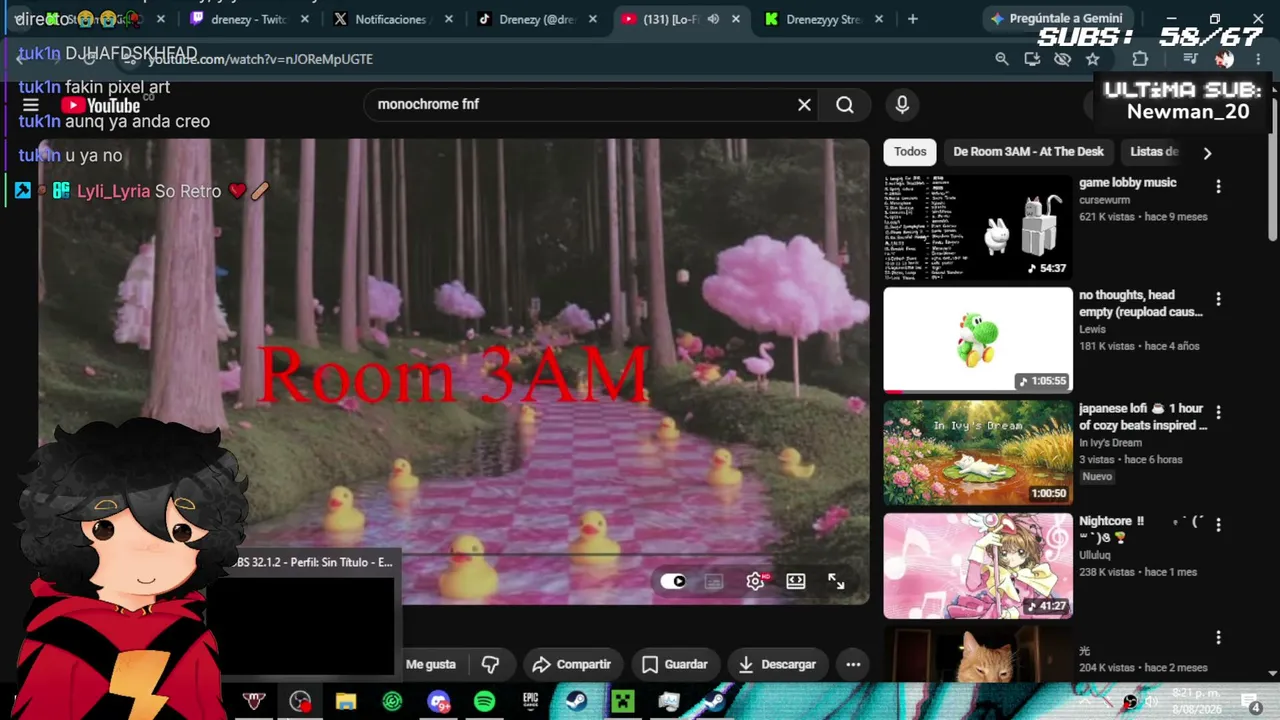Open options for 'no thoughts, head empty' video
Image resolution: width=1280 pixels, height=720 pixels.
pyautogui.click(x=1218, y=299)
